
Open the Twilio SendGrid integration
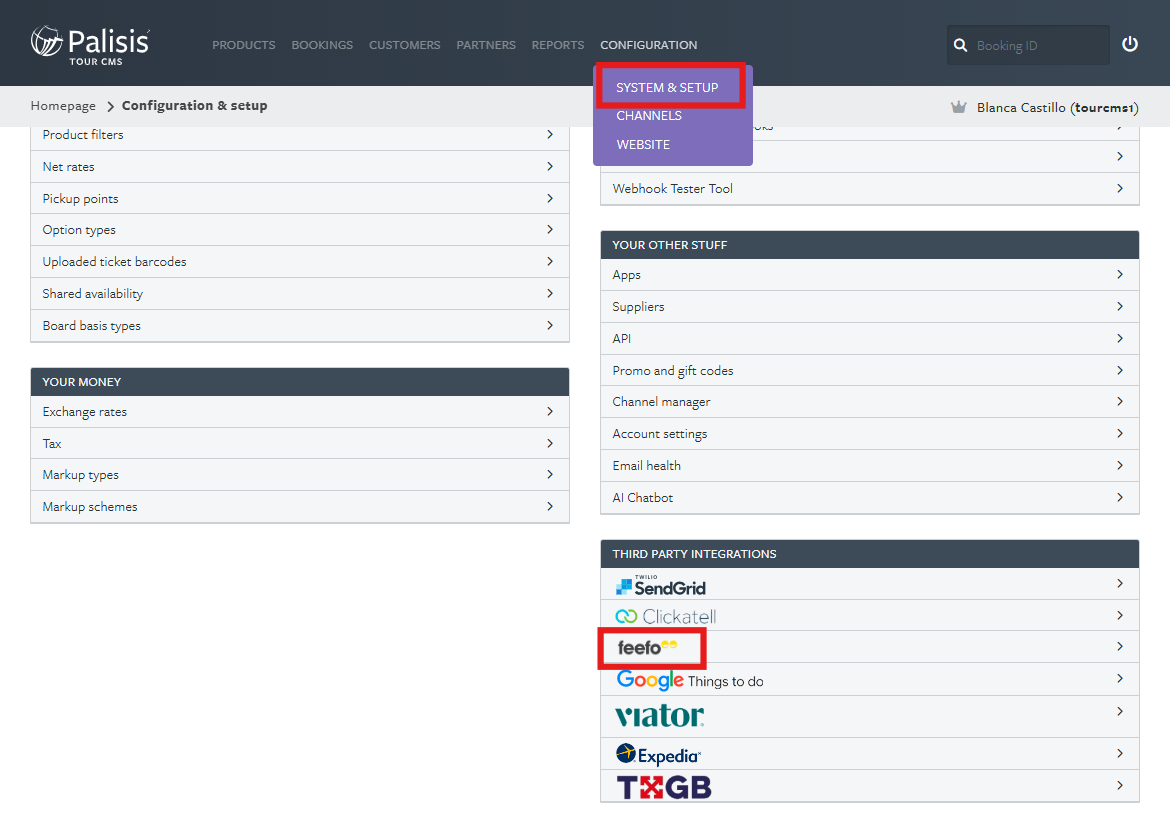tap(661, 586)
